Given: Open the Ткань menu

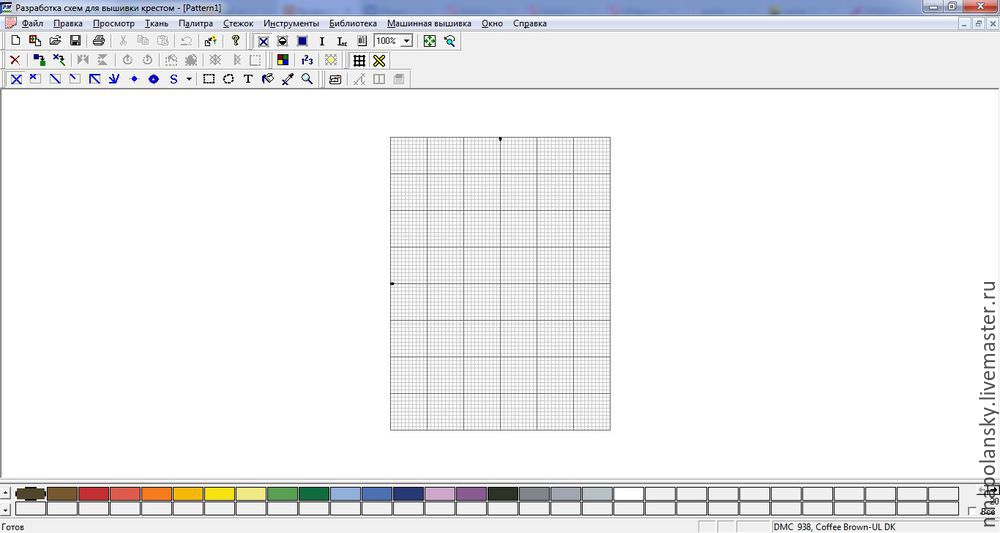Looking at the screenshot, I should click(x=156, y=24).
